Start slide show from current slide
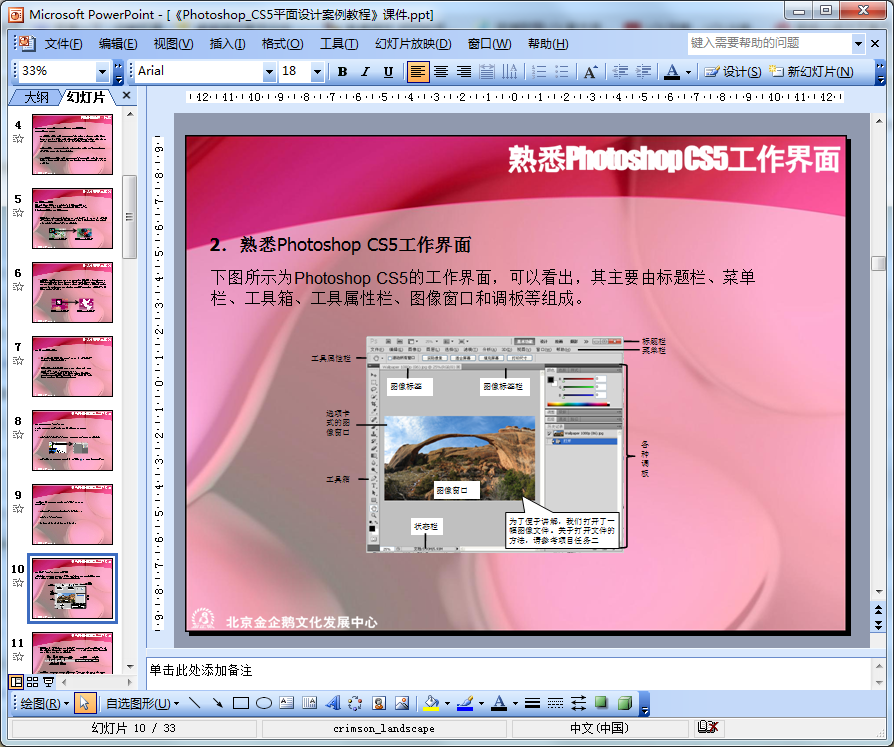 click(48, 682)
